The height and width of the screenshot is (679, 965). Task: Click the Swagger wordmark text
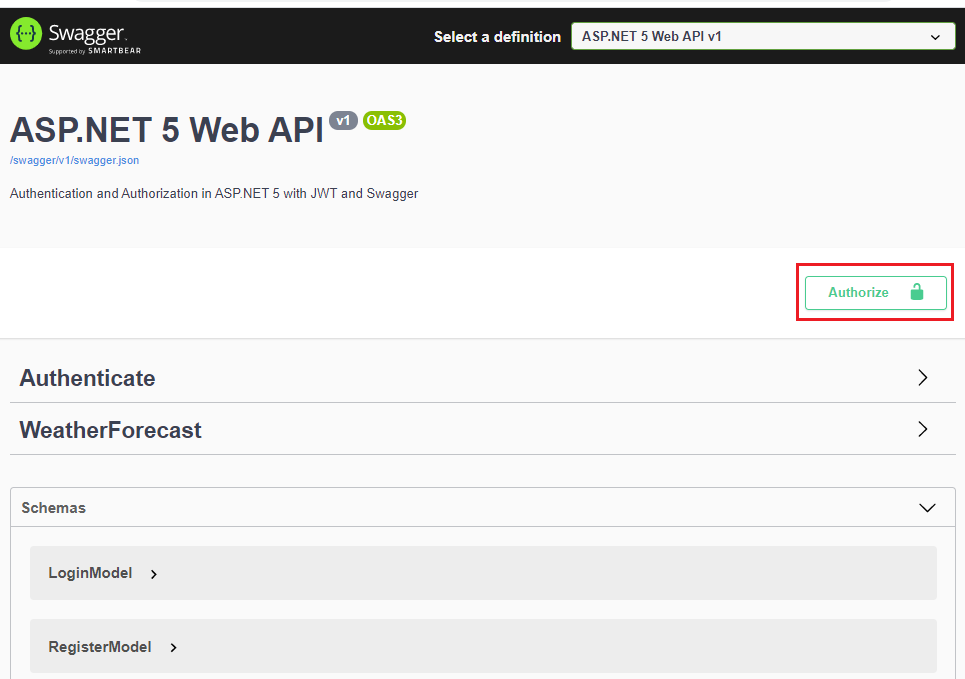[x=88, y=32]
